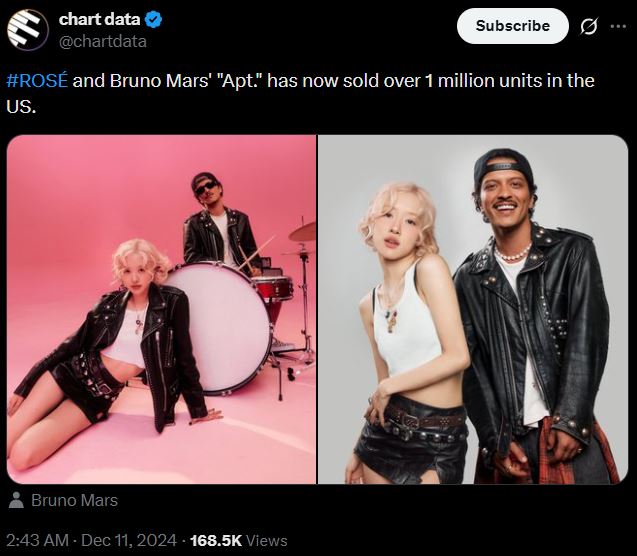Open the @chartdata handle link
637x556 pixels.
(x=103, y=41)
